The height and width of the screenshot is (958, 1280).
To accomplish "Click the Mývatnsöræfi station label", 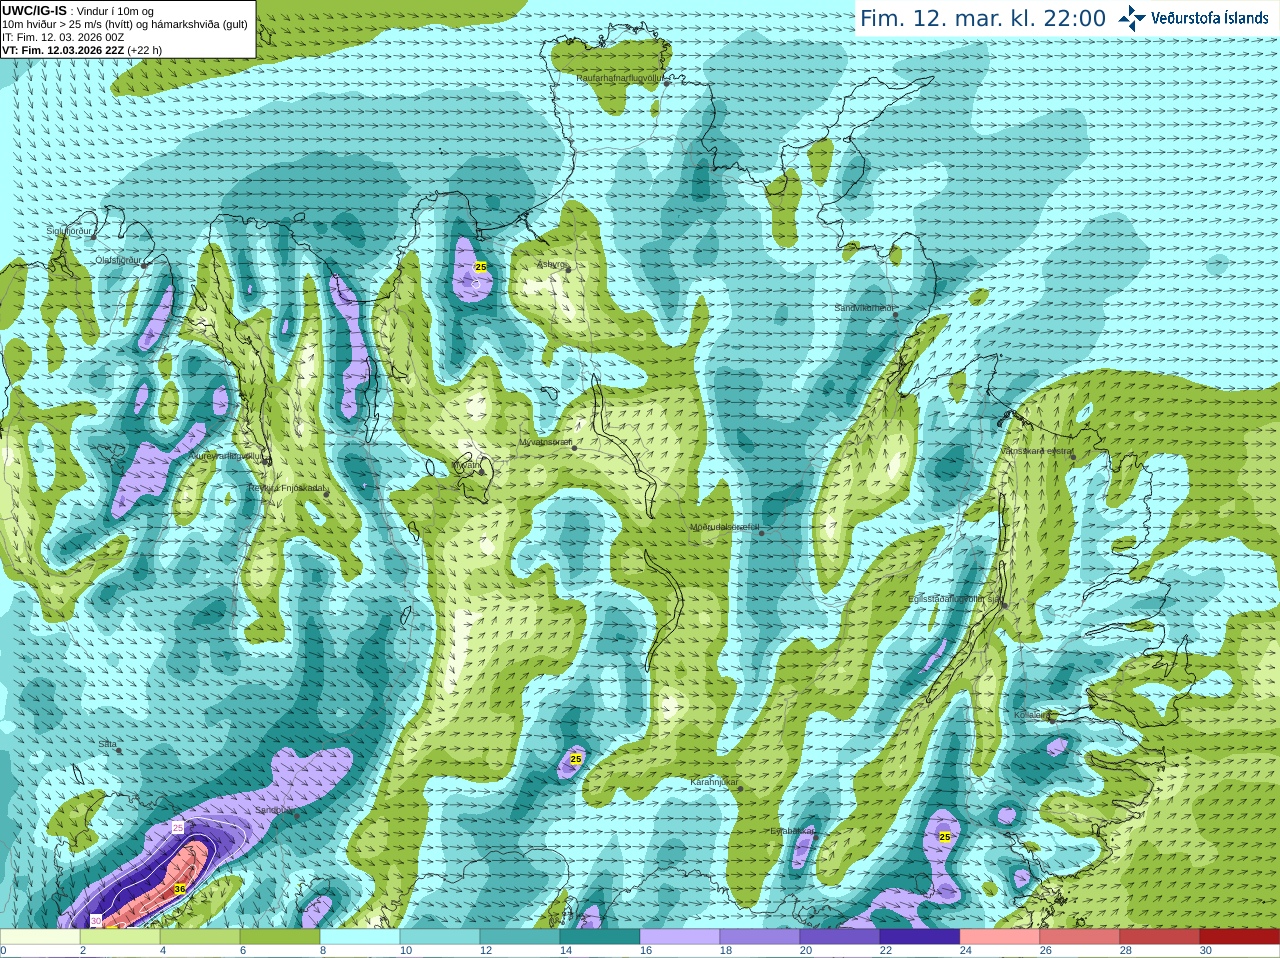I will [545, 442].
